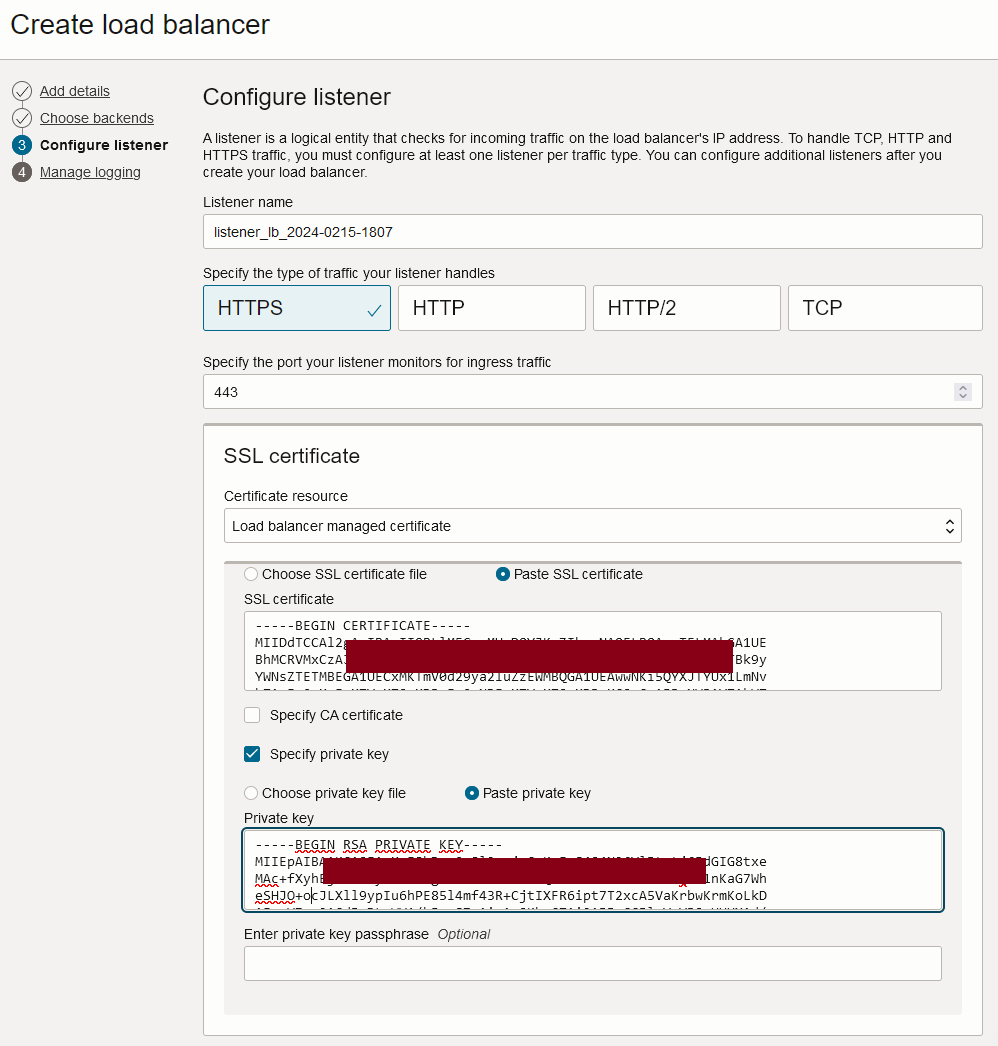Click inside the Private key text area
998x1046 pixels.
(592, 870)
